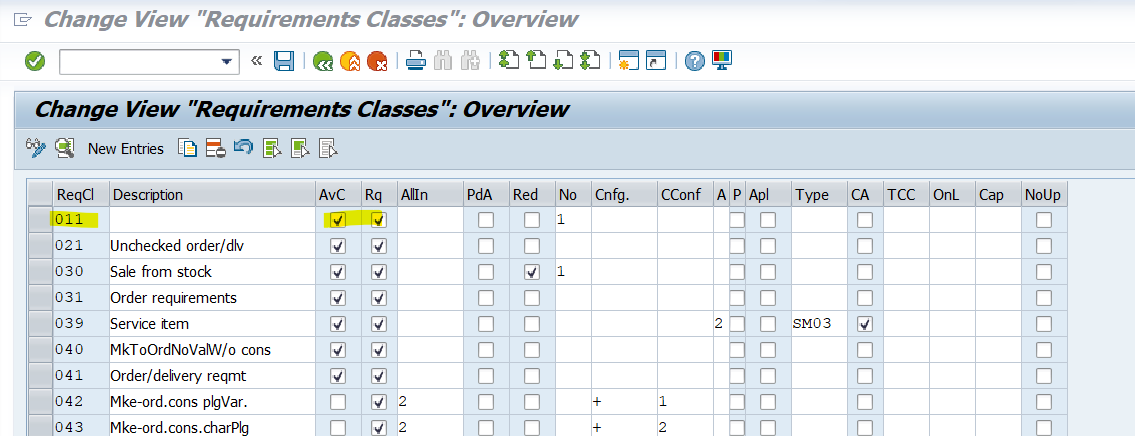
Task: Jump to the last page icon
Action: [590, 60]
